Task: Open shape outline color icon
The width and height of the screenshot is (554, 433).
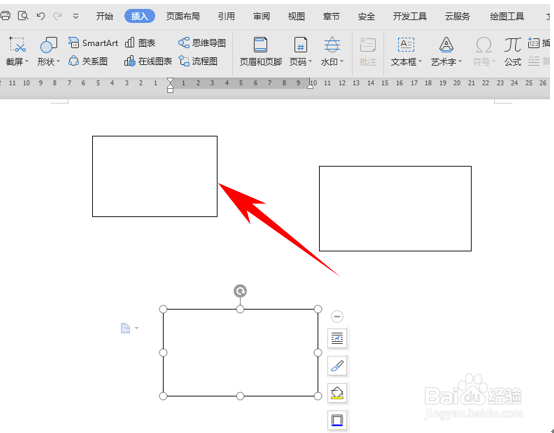Action: point(337,420)
